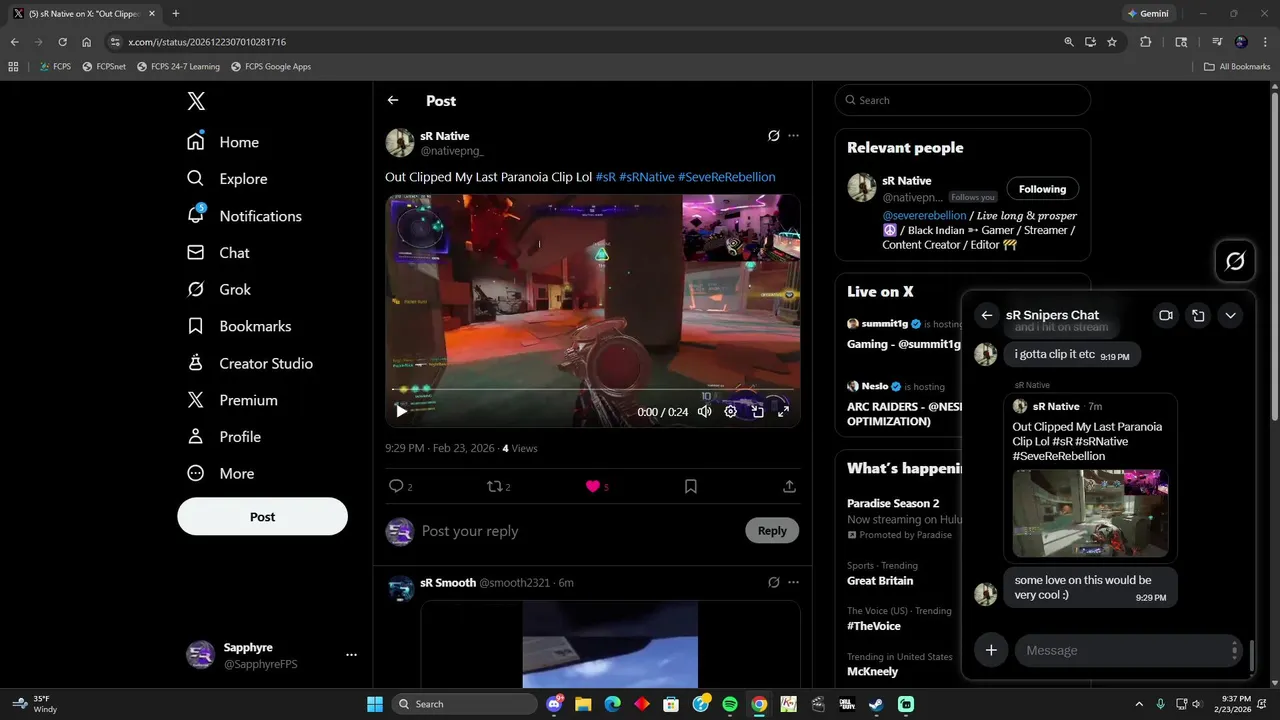The height and width of the screenshot is (720, 1280).
Task: Start video call in sR Snipers Chat
Action: click(x=1166, y=315)
